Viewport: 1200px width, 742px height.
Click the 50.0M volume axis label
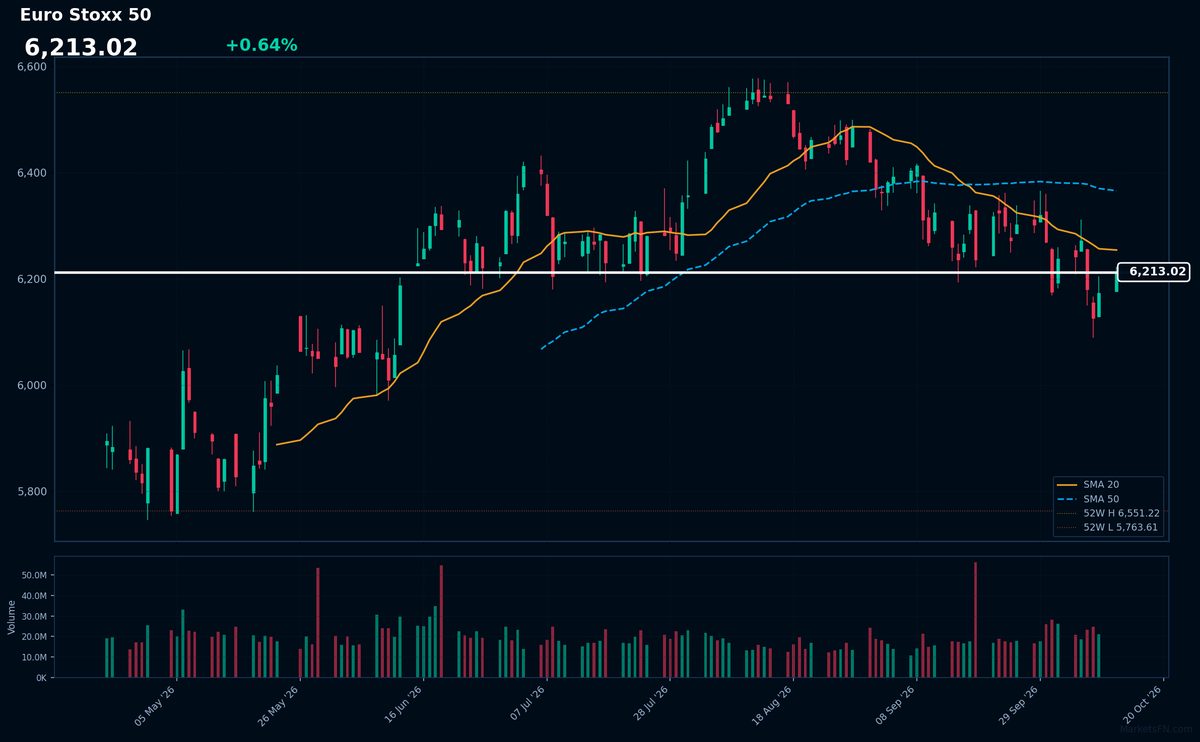(33, 575)
